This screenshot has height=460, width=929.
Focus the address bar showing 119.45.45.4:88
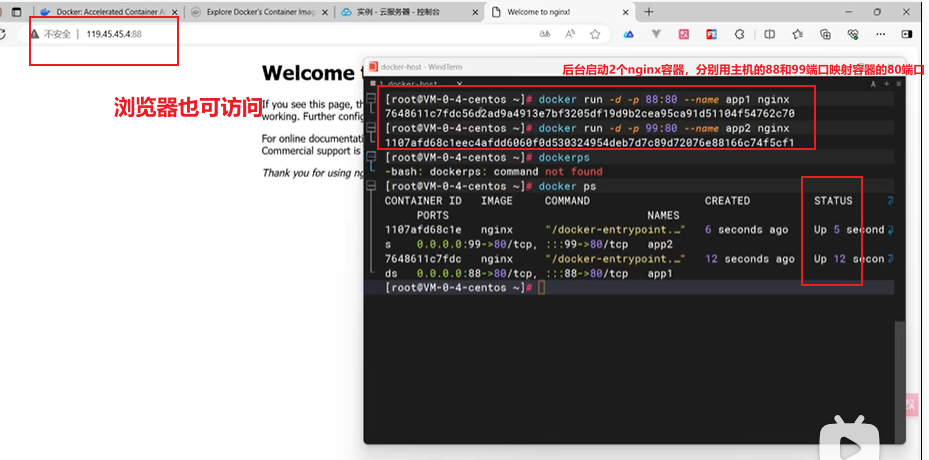[x=114, y=34]
